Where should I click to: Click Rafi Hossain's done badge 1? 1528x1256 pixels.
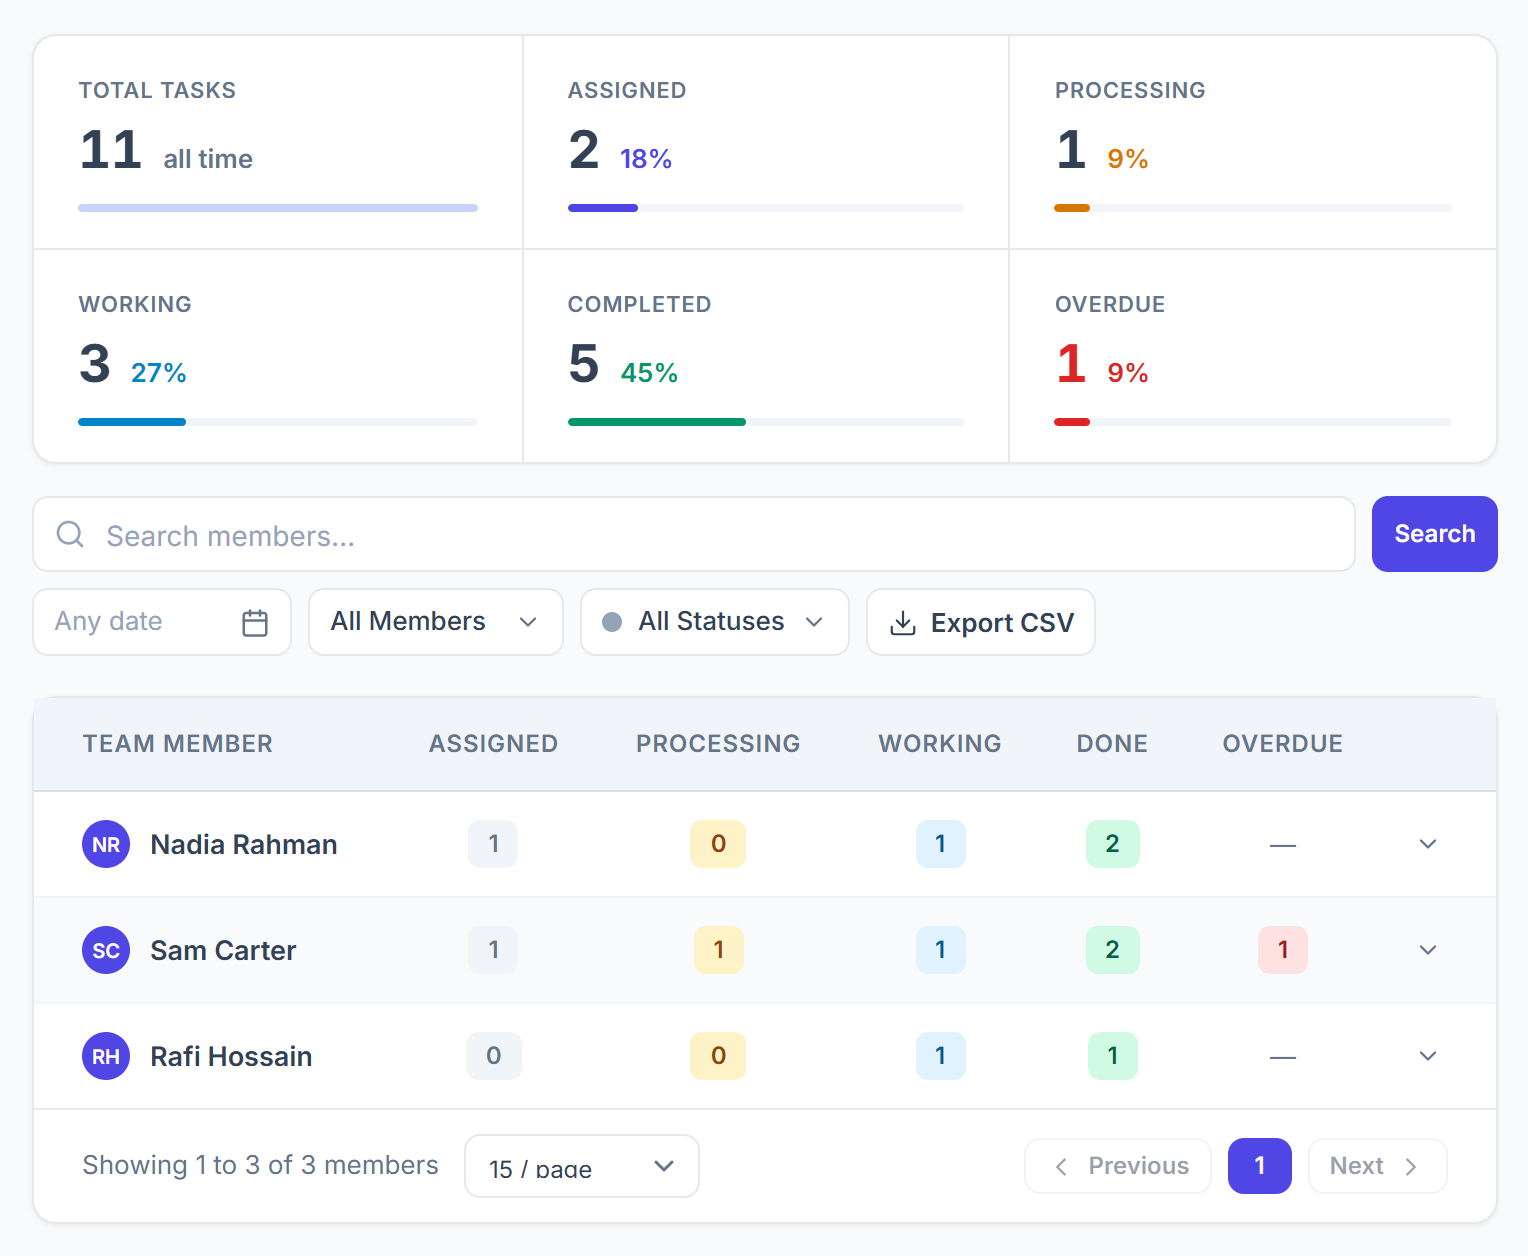tap(1113, 1056)
